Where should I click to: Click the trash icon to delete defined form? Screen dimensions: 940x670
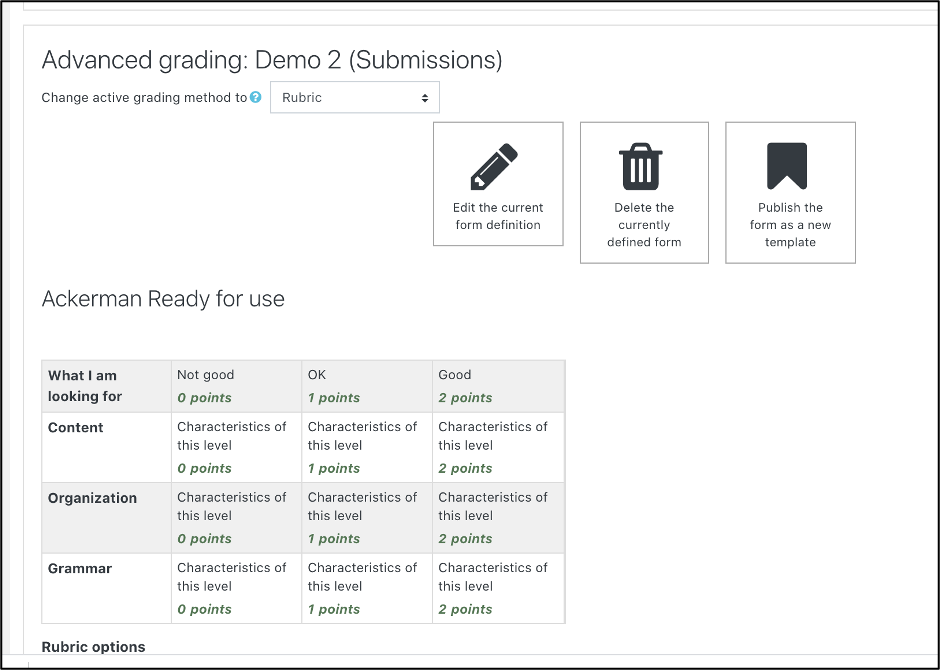coord(644,166)
